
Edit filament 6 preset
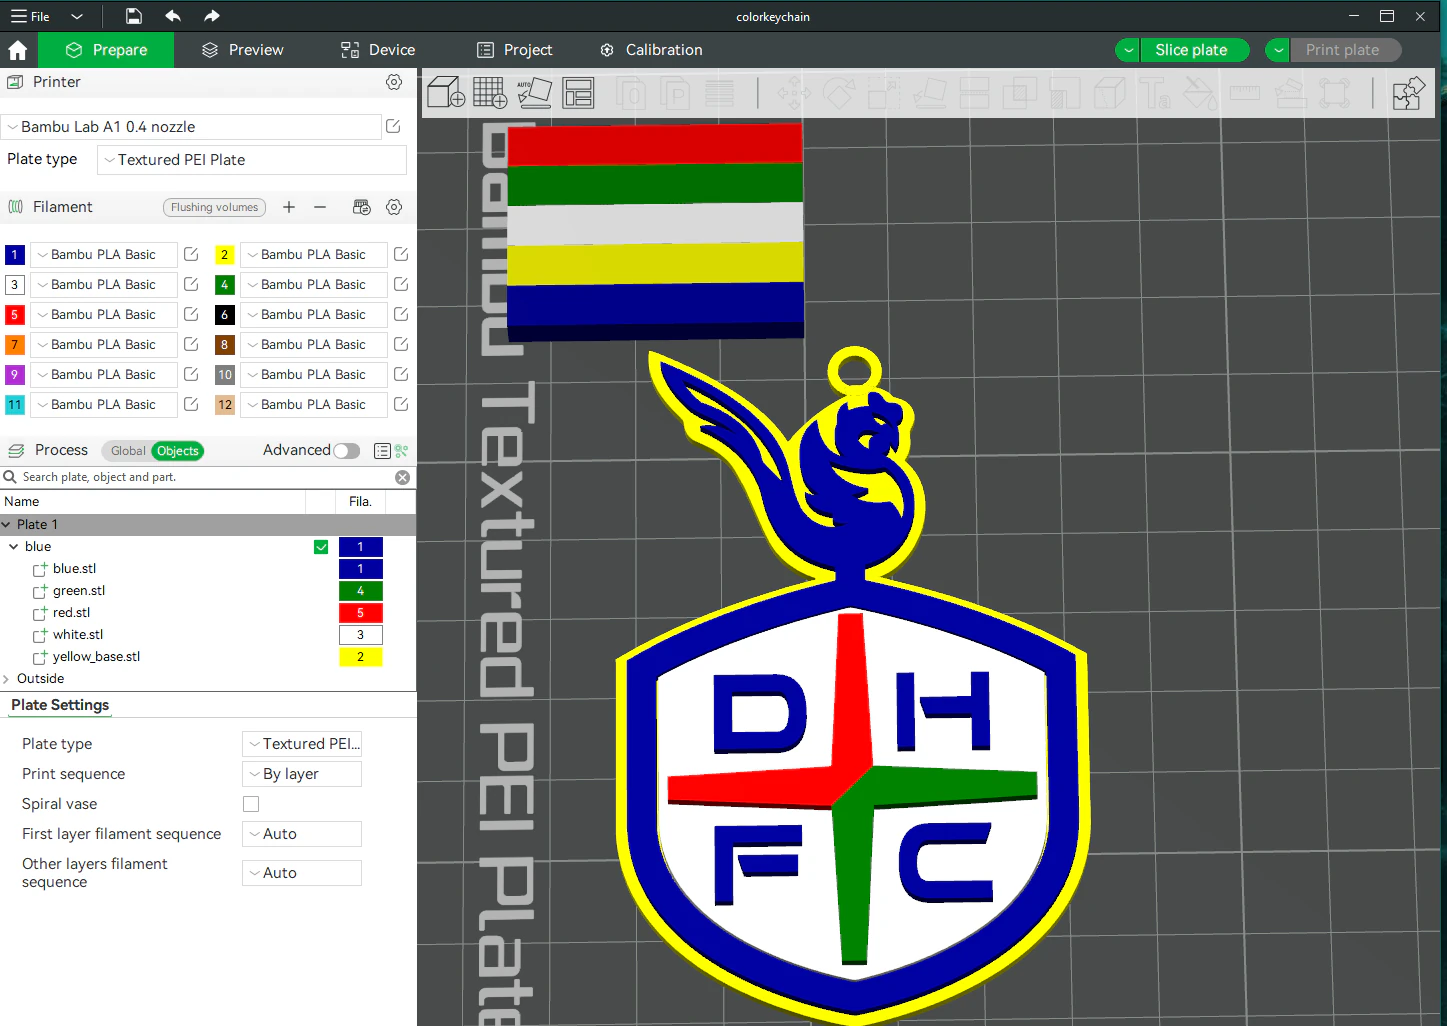point(401,314)
